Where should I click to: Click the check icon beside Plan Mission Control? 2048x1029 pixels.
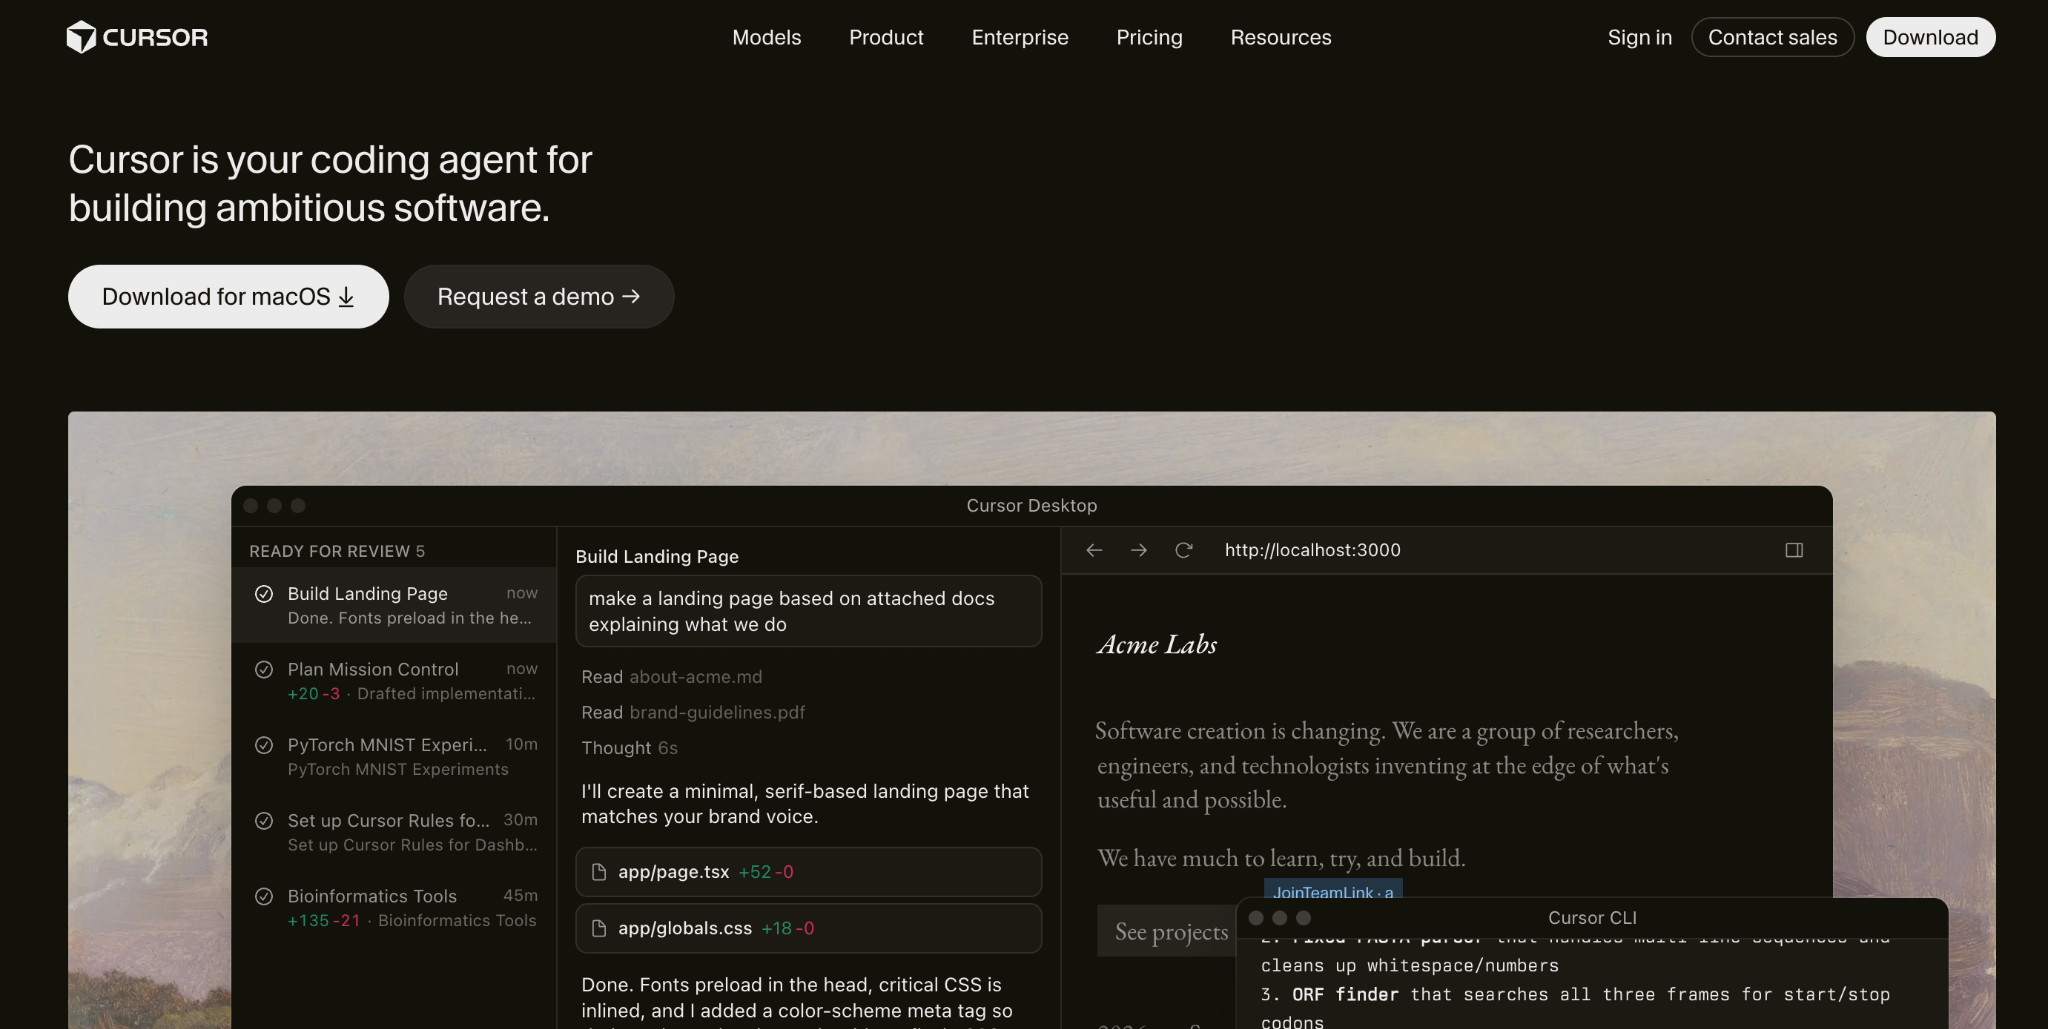[264, 669]
